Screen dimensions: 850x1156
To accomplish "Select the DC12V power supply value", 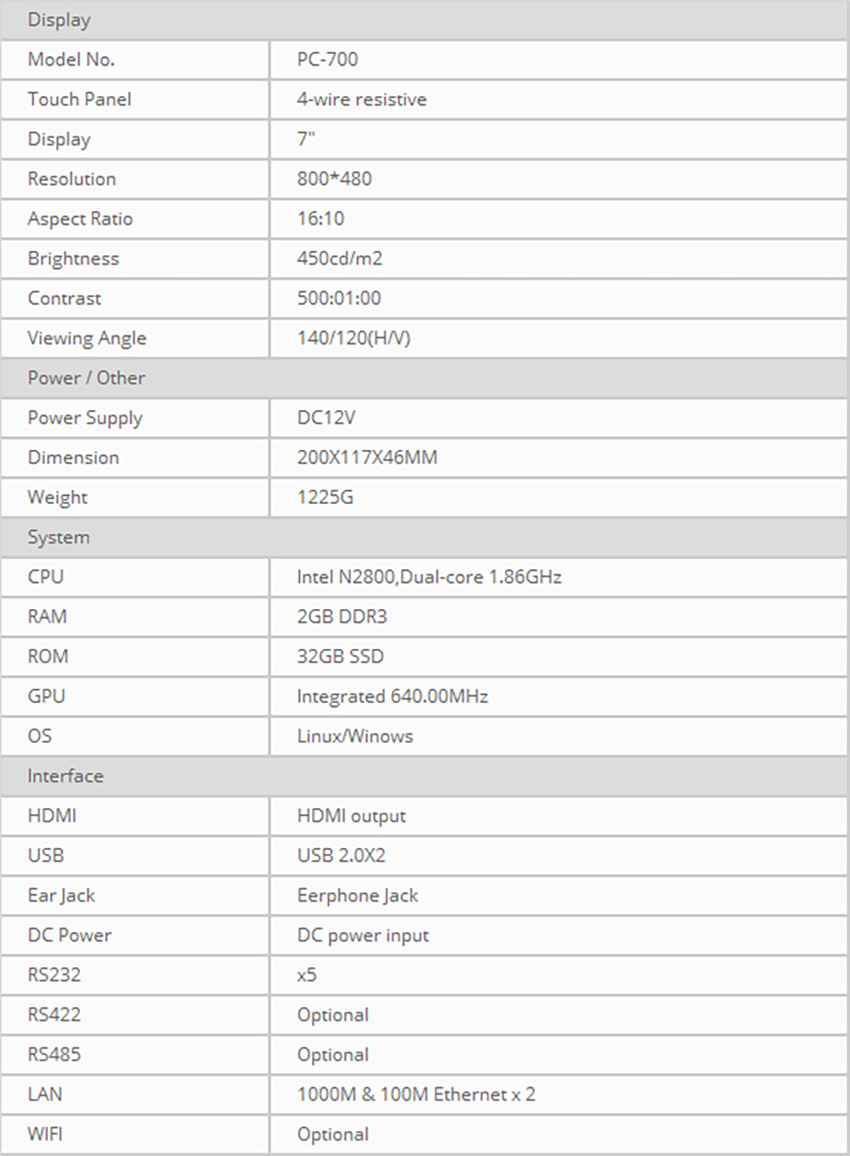I will (326, 418).
